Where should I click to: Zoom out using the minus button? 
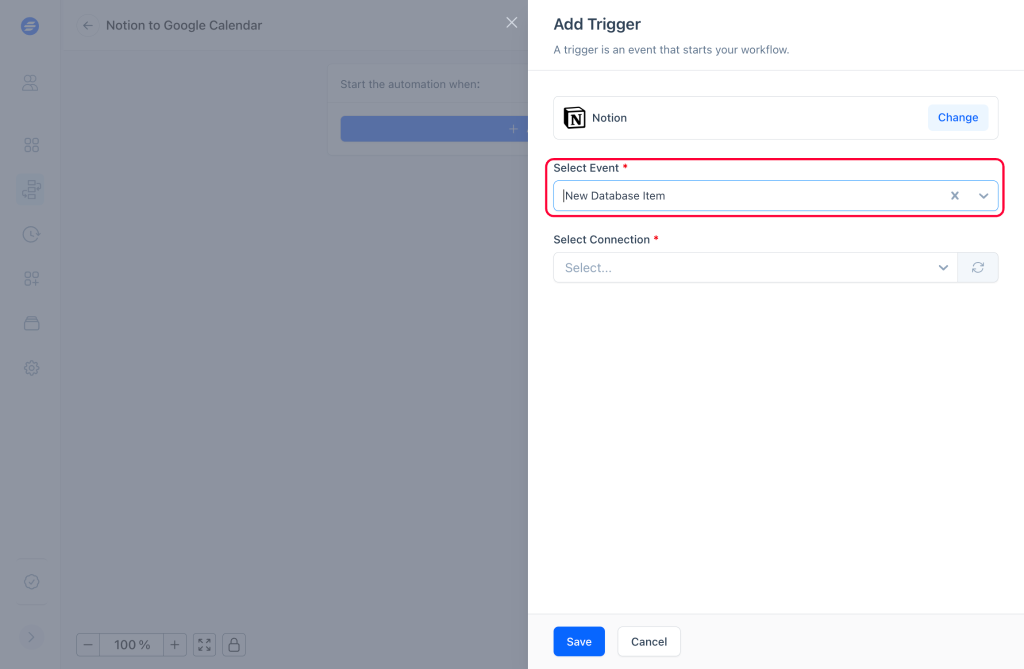coord(88,645)
